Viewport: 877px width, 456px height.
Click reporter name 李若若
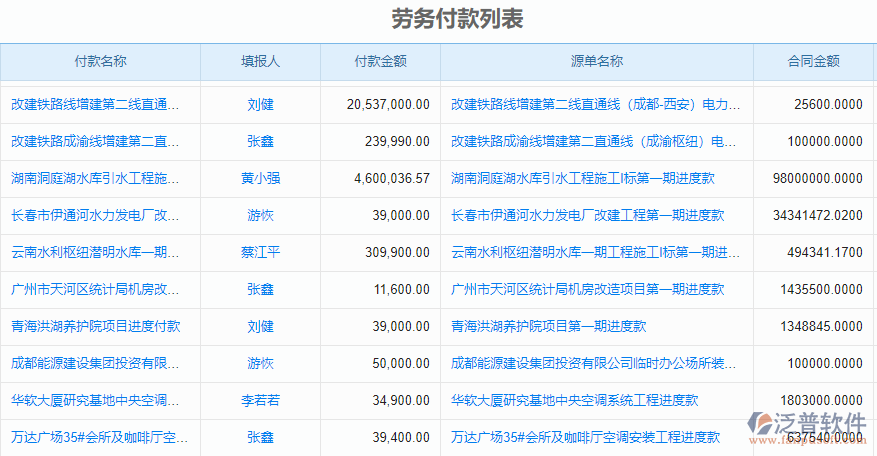(260, 400)
